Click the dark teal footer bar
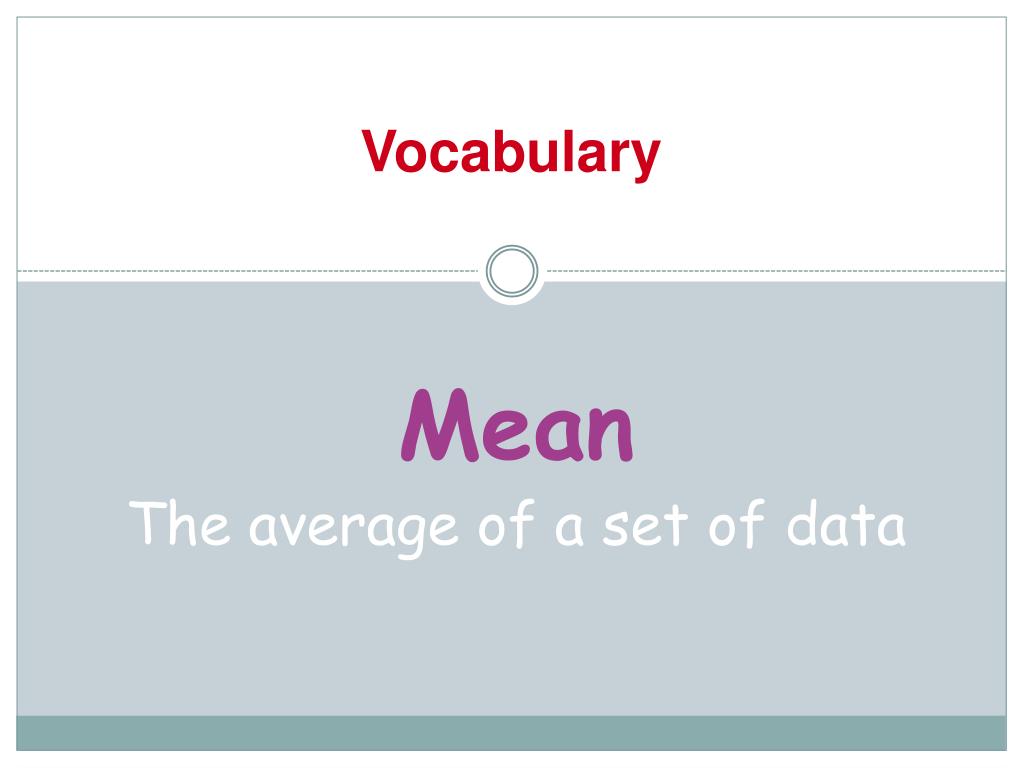The height and width of the screenshot is (768, 1024). pos(511,733)
